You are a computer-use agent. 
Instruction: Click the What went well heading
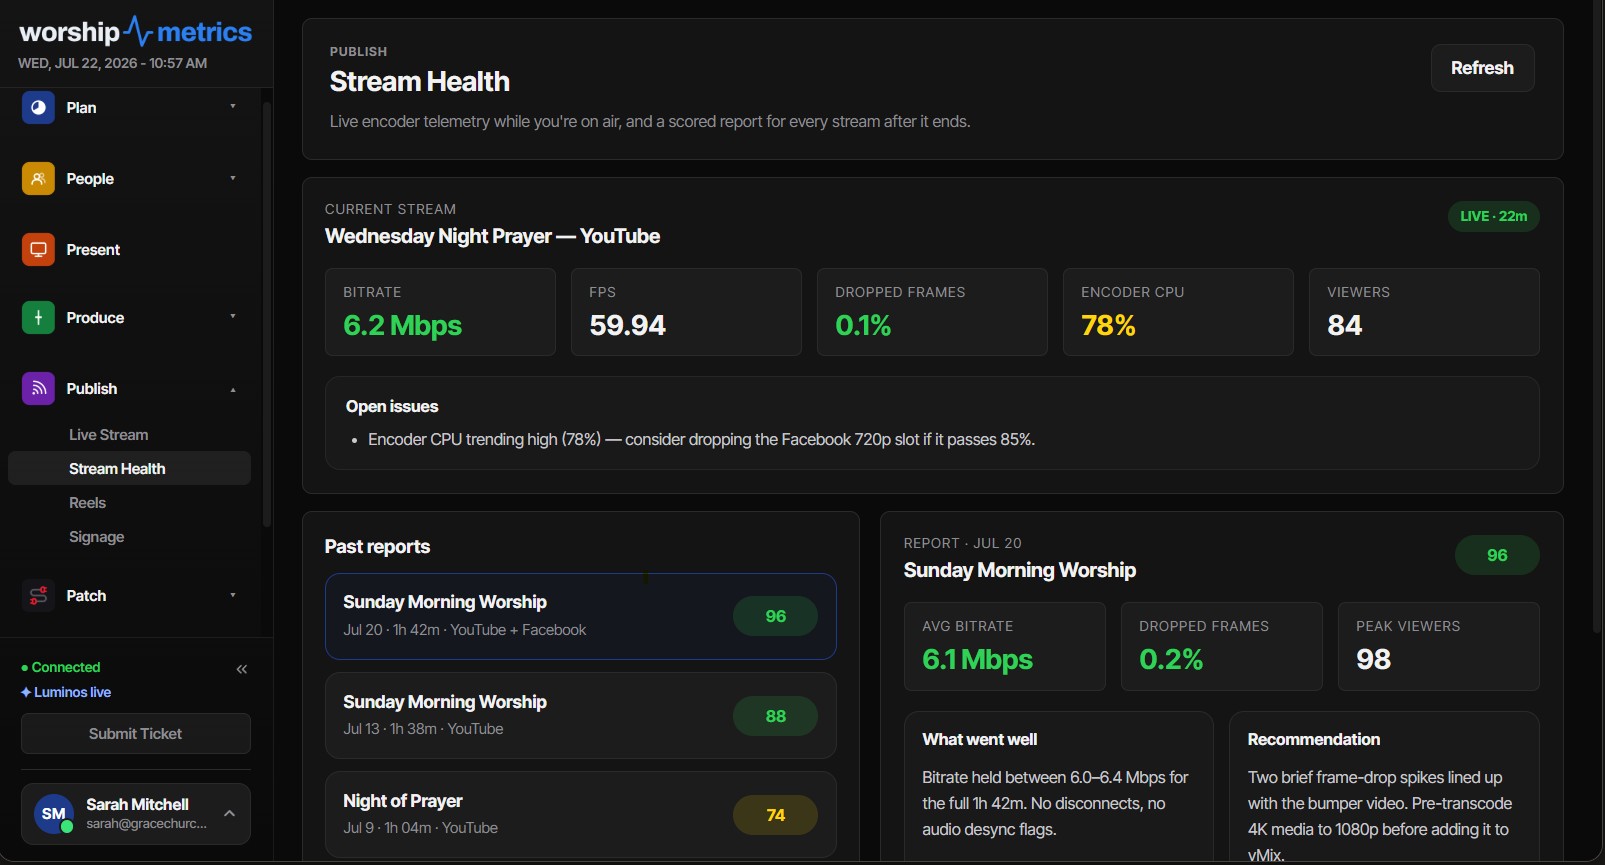coord(979,740)
